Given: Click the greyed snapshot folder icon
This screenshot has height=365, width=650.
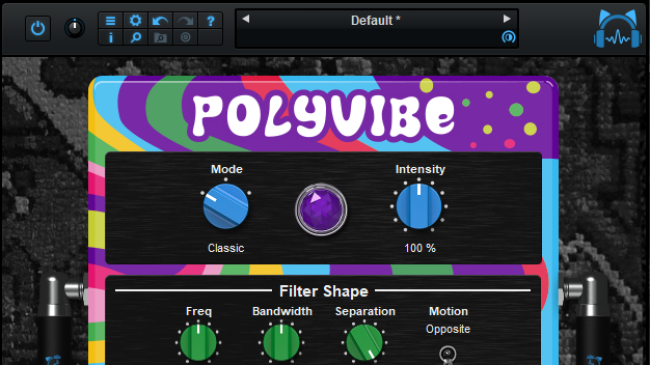Looking at the screenshot, I should pyautogui.click(x=160, y=37).
